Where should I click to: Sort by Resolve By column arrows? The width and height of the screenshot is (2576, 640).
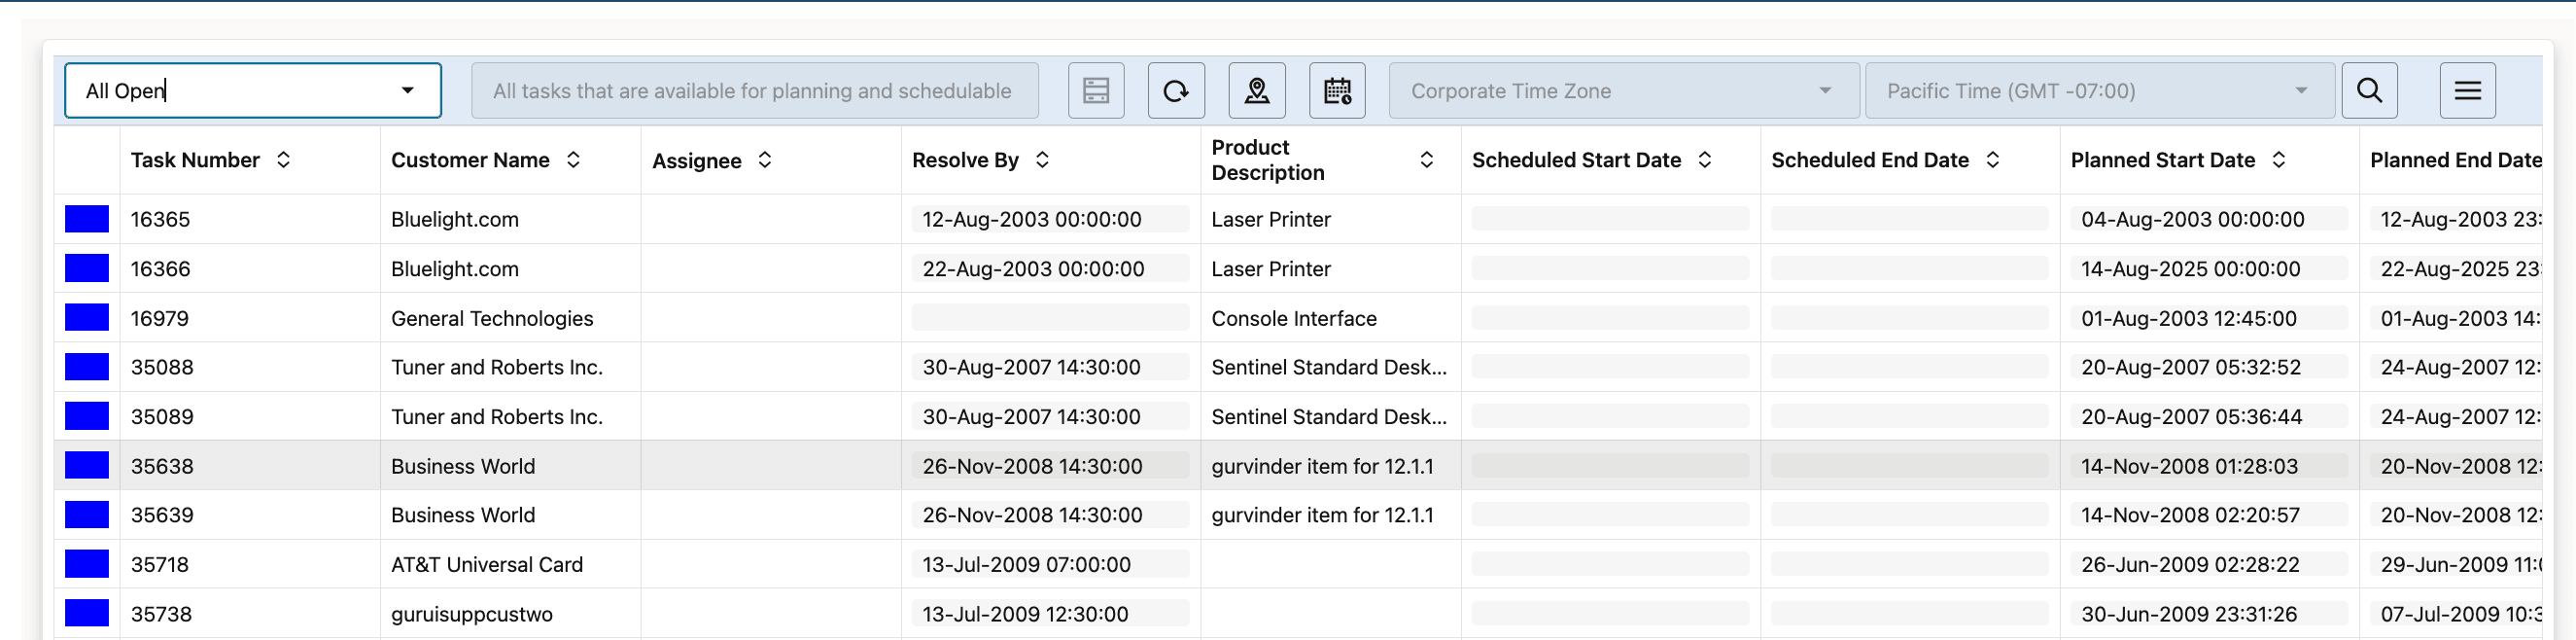[x=1042, y=160]
